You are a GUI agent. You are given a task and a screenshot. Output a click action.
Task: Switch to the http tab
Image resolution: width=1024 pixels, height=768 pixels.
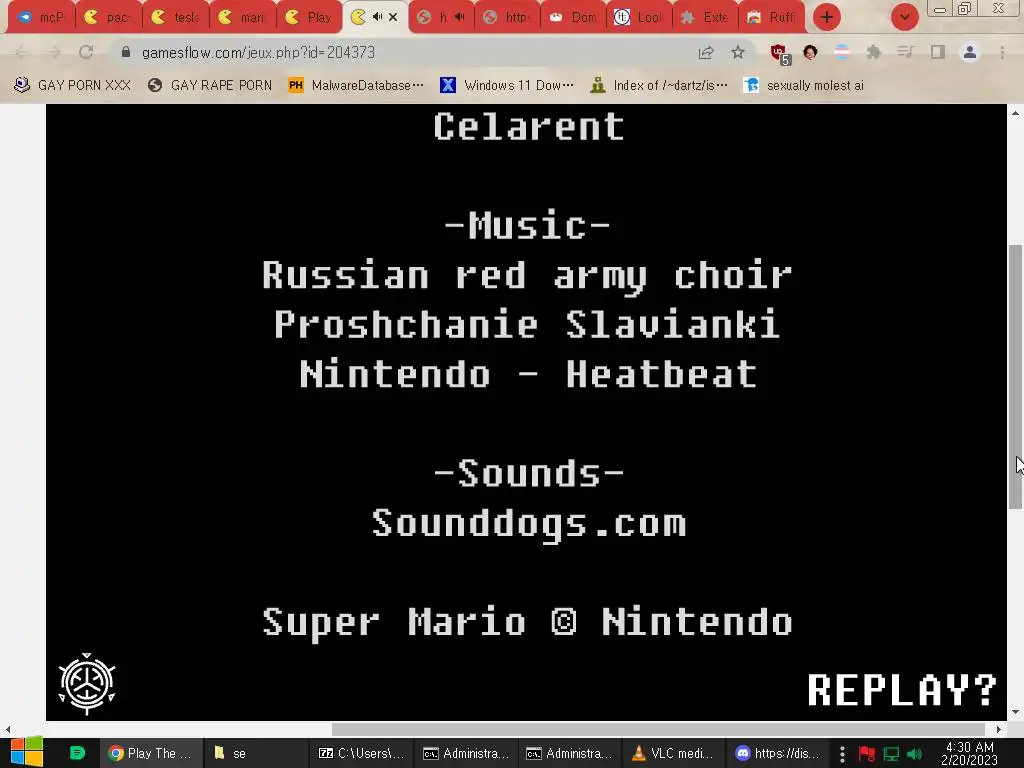(x=507, y=18)
